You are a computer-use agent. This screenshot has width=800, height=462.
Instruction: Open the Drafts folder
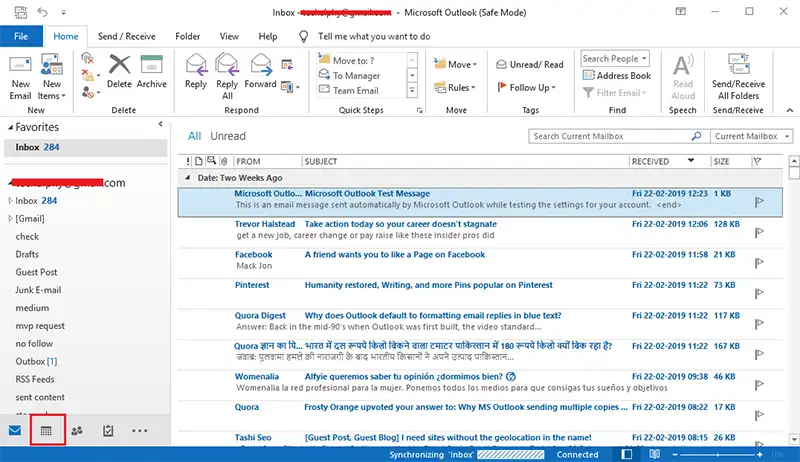click(x=27, y=254)
